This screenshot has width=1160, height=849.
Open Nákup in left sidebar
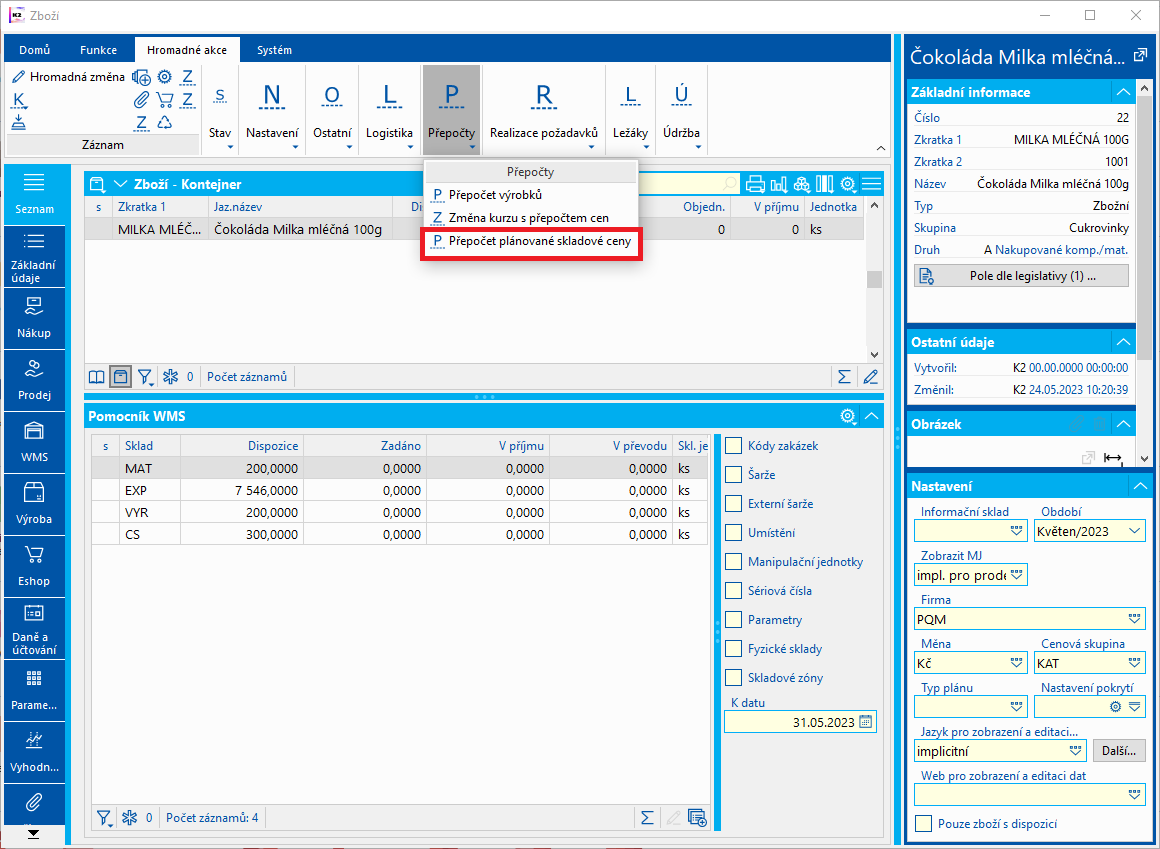point(34,318)
